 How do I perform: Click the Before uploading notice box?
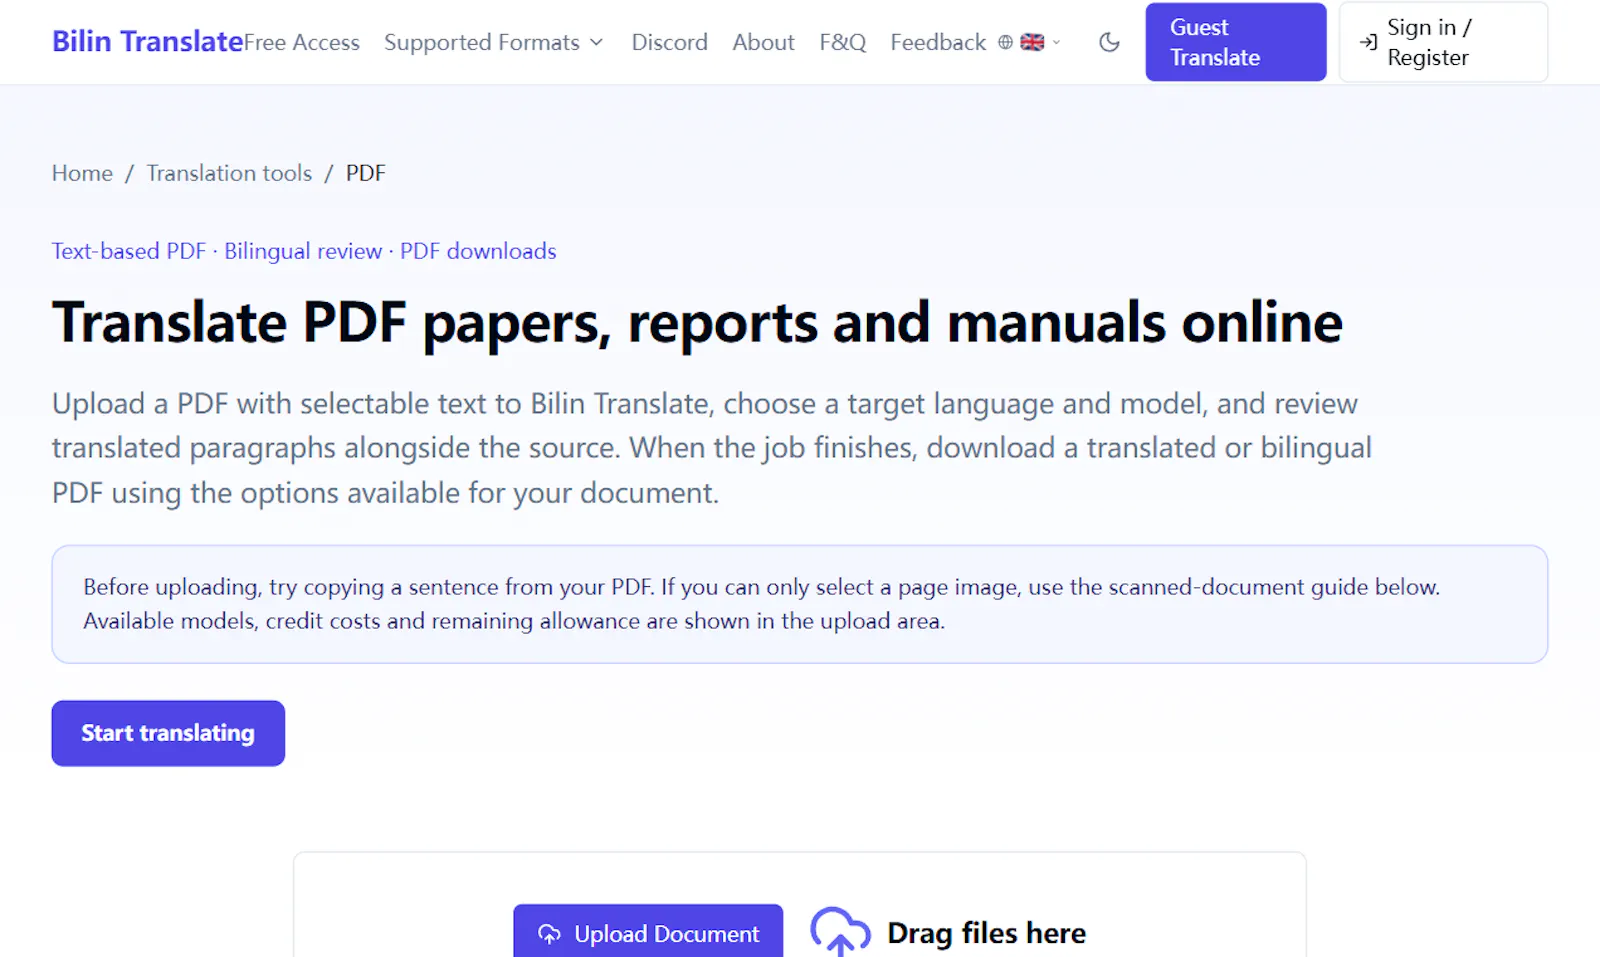[x=800, y=604]
